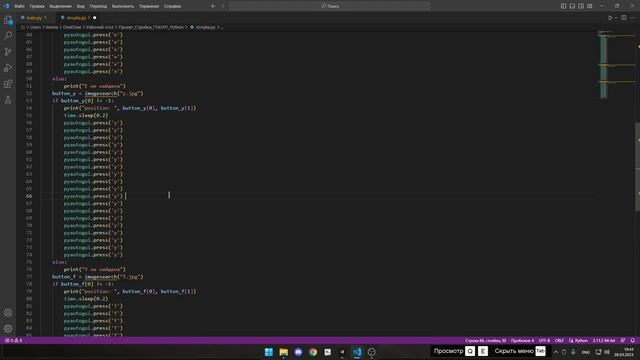Screen dimensions: 640x360
Task: Click the ENG input language indicator
Action: point(586,352)
